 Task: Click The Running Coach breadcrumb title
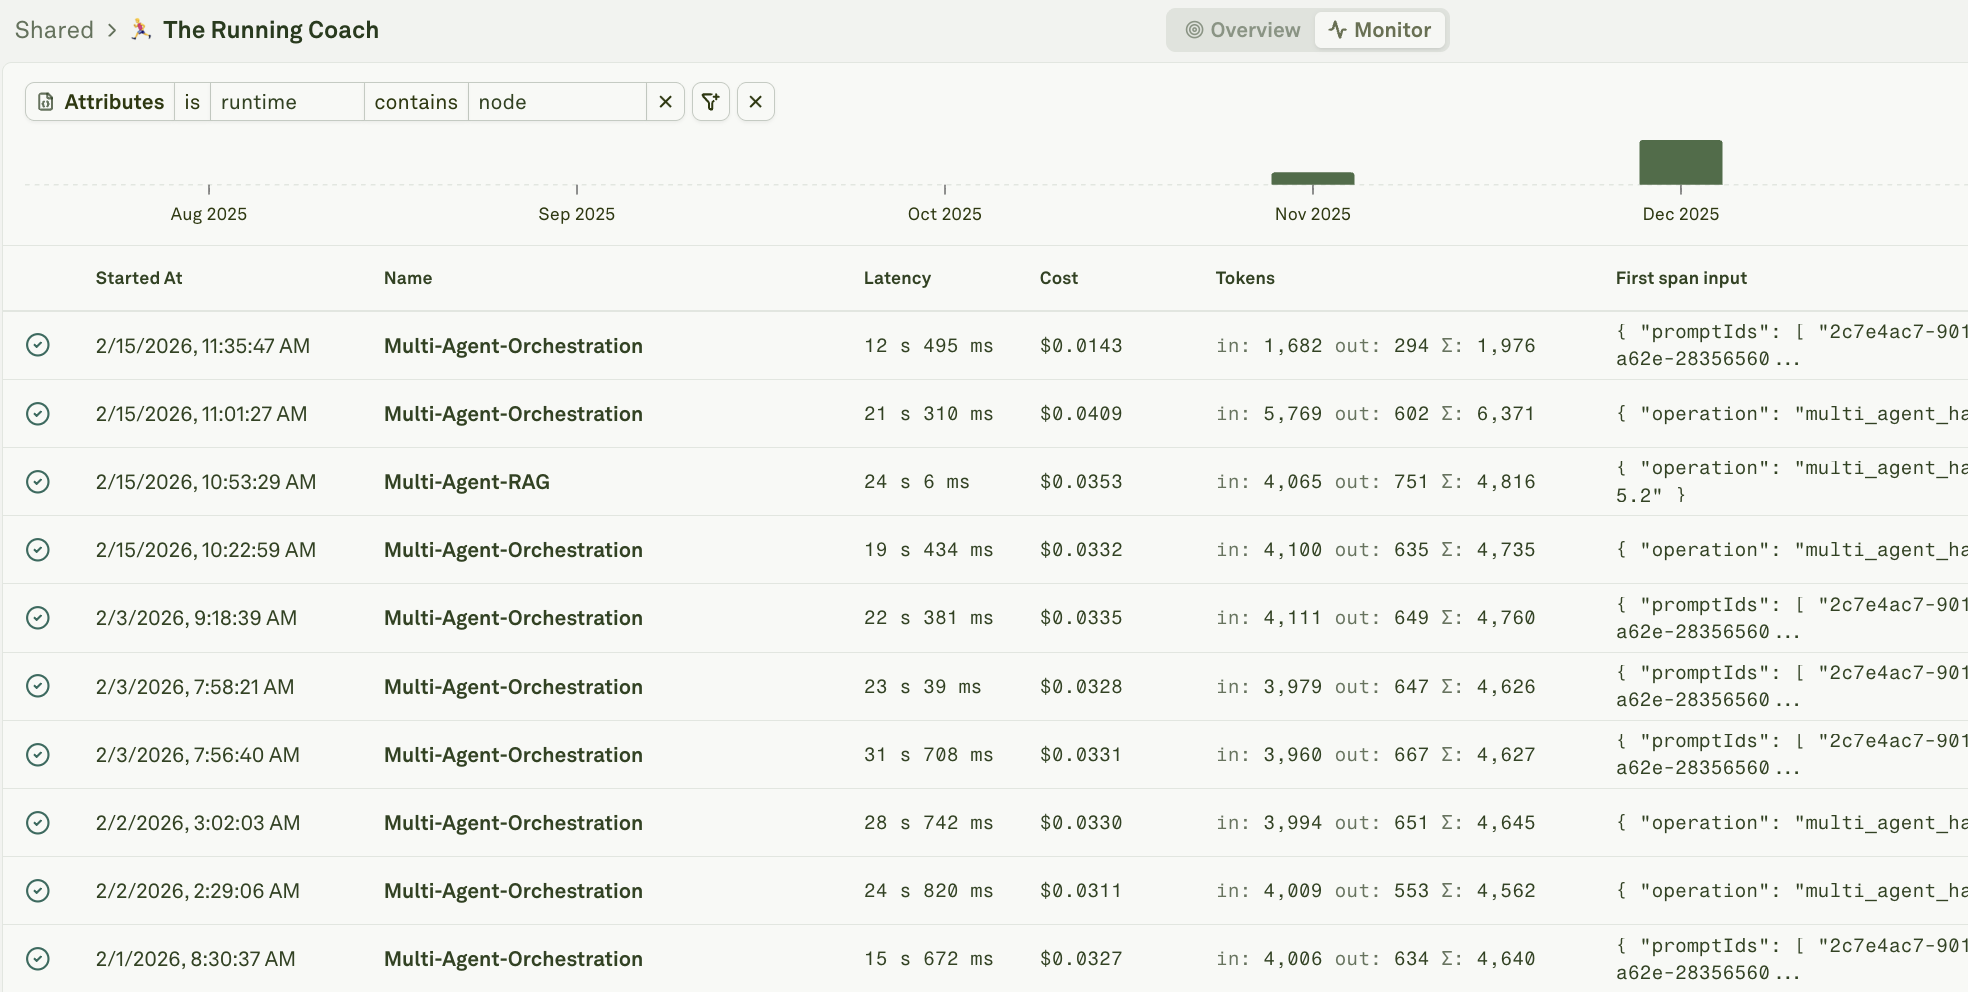click(271, 29)
